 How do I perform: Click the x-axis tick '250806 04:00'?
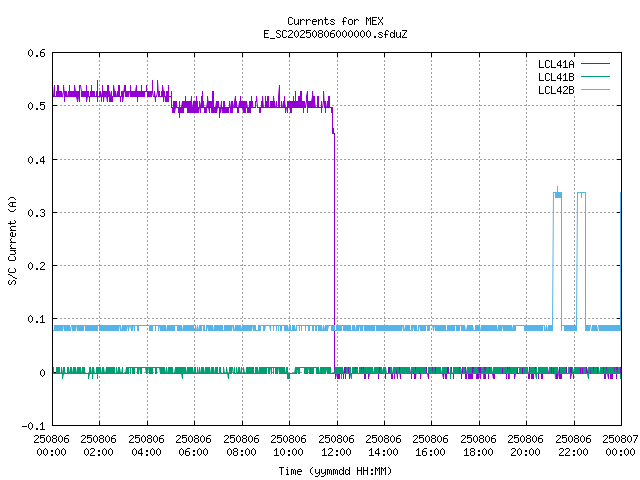pos(146,446)
